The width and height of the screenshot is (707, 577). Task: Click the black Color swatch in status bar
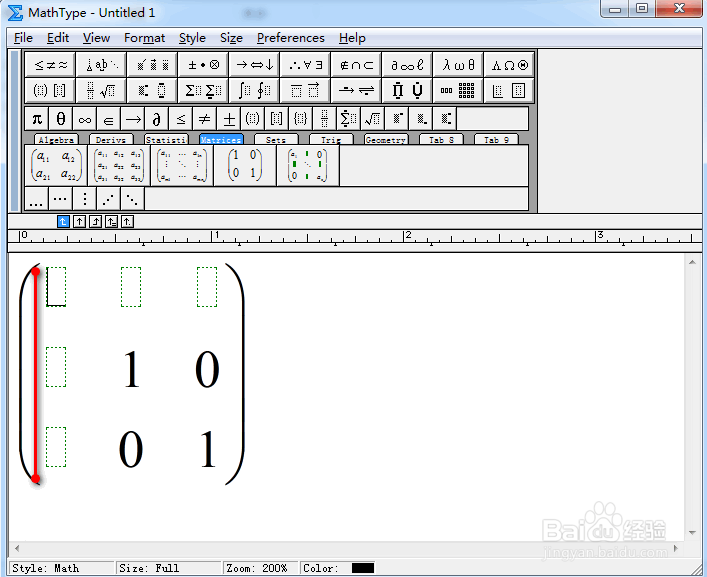tap(363, 568)
